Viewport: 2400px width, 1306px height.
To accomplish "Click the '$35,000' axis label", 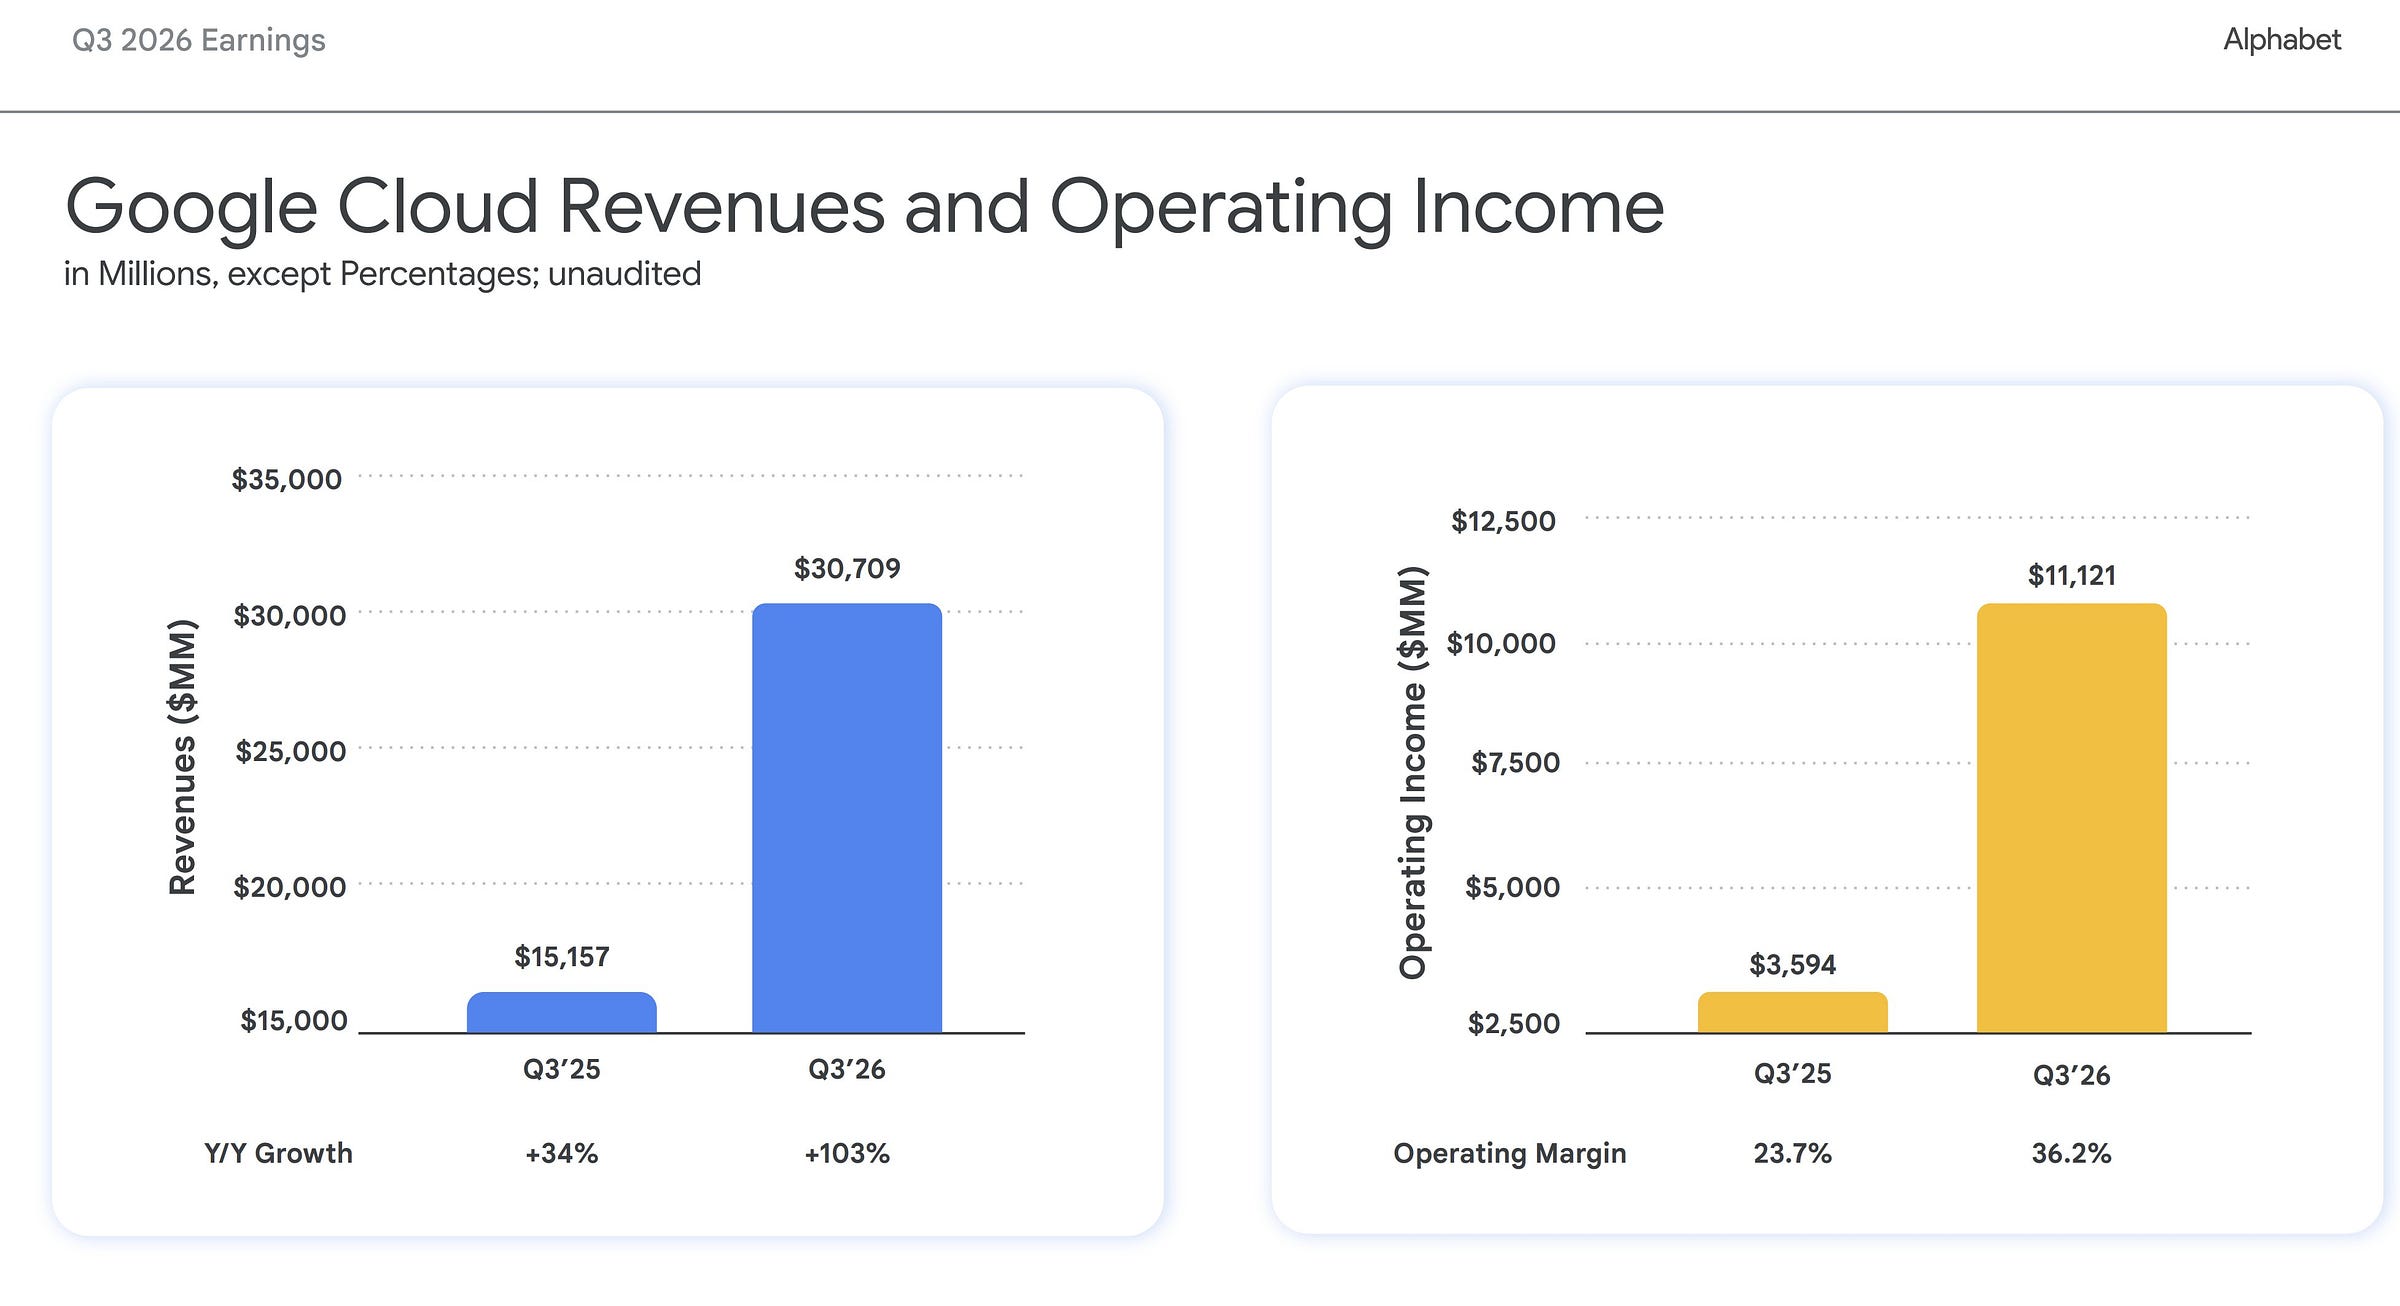I will (287, 479).
